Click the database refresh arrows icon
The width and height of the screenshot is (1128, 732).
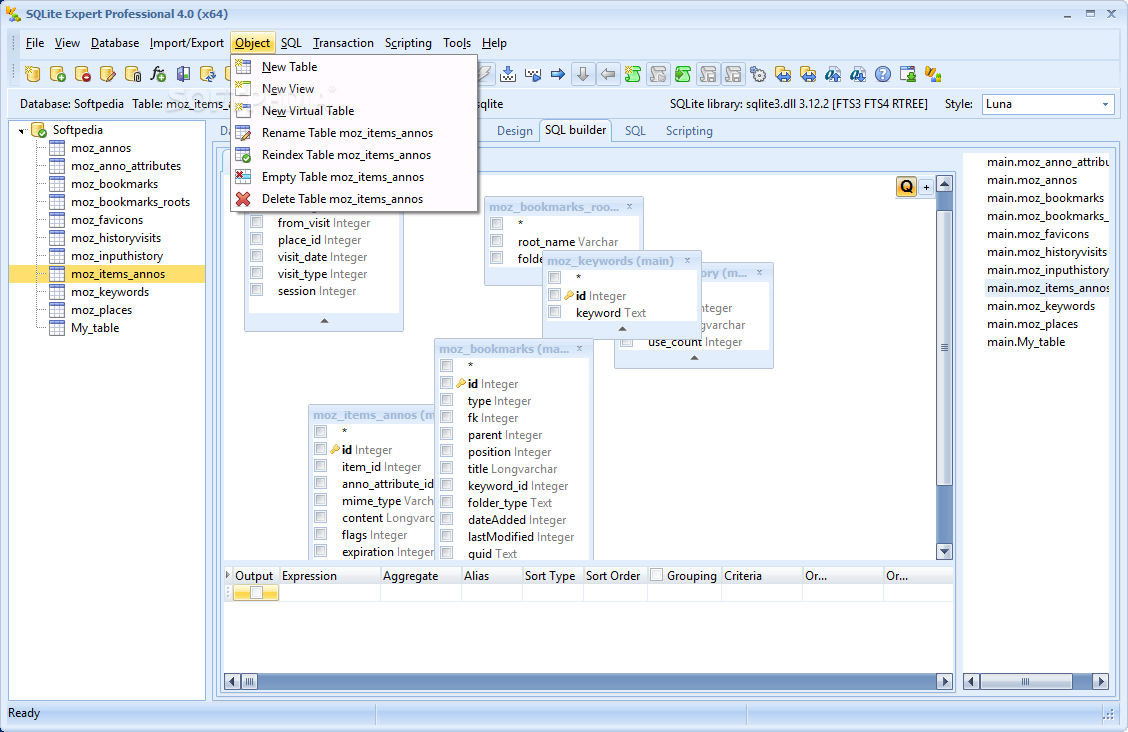tap(208, 74)
